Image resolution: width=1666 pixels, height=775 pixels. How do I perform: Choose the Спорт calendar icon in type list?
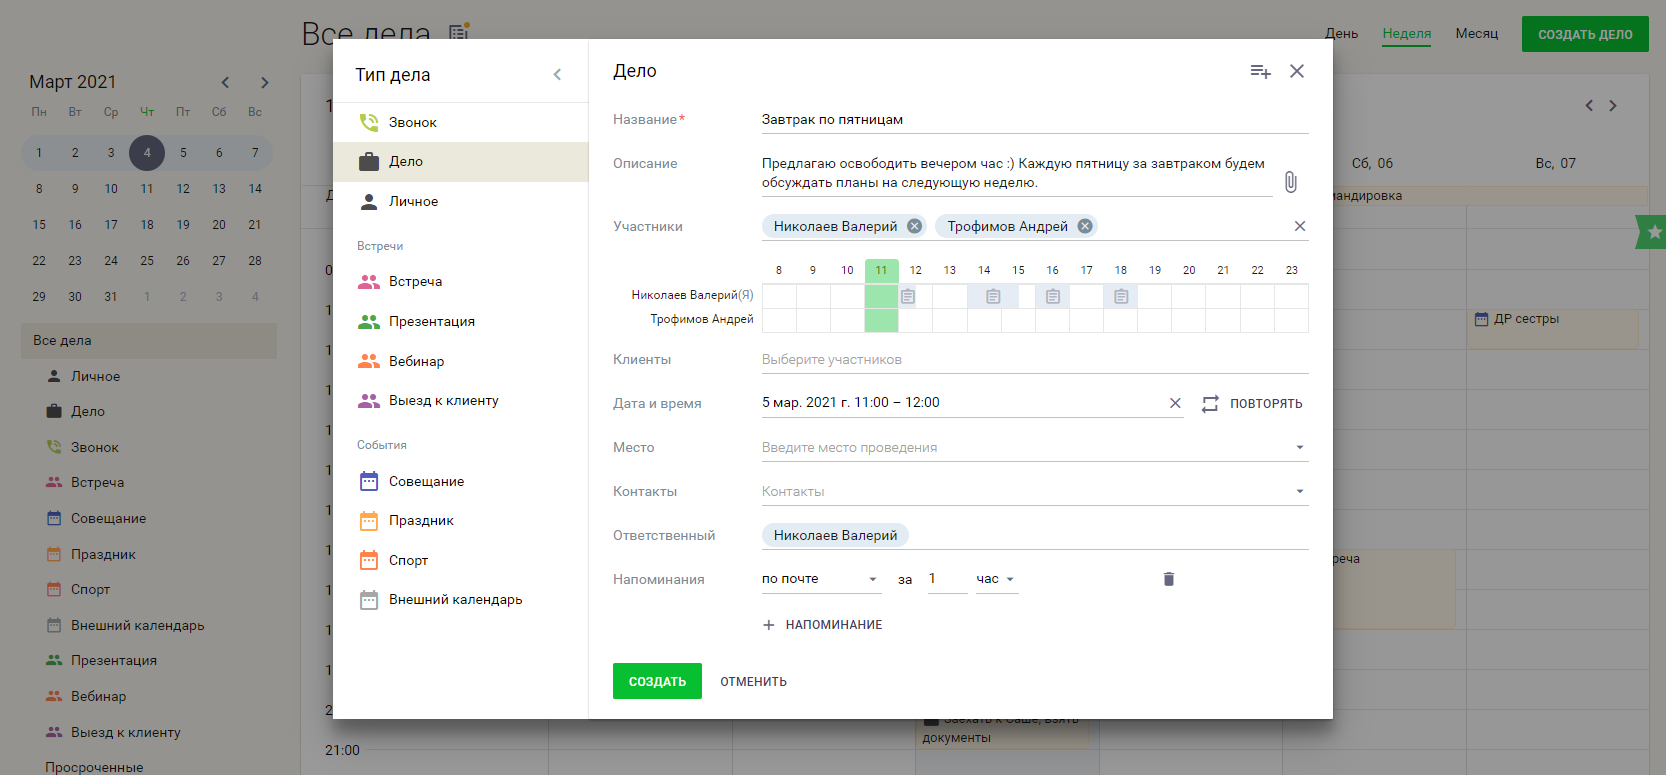click(x=369, y=560)
